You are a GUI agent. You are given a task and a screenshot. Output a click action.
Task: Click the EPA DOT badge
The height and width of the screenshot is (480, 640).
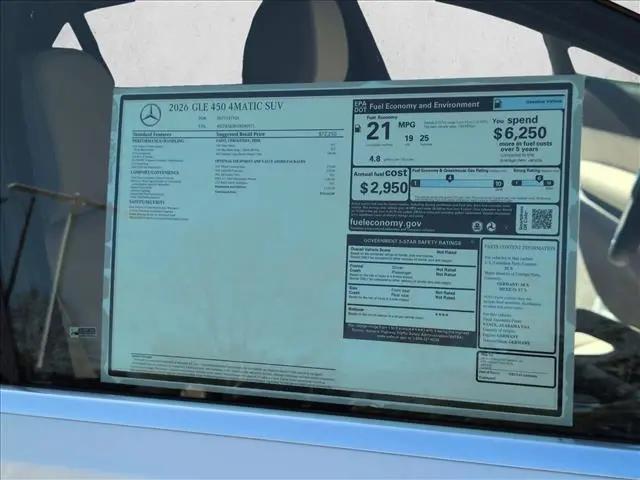[360, 107]
